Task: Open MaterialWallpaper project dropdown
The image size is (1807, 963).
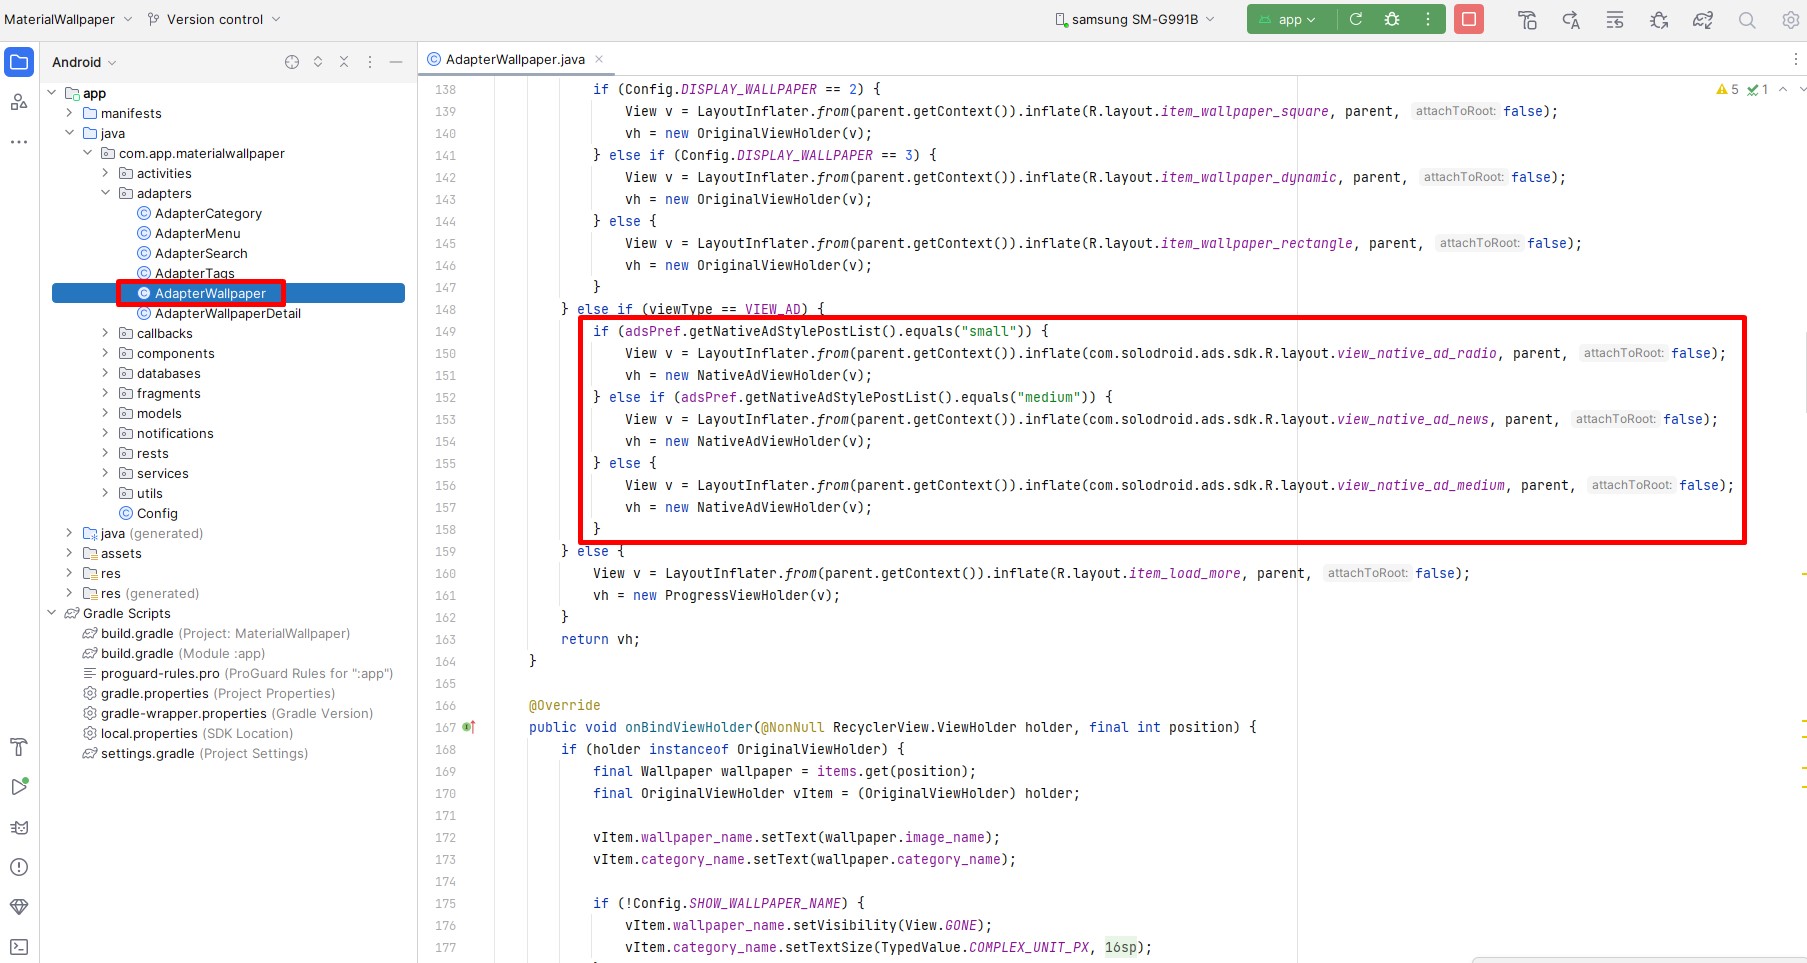Action: (x=68, y=19)
